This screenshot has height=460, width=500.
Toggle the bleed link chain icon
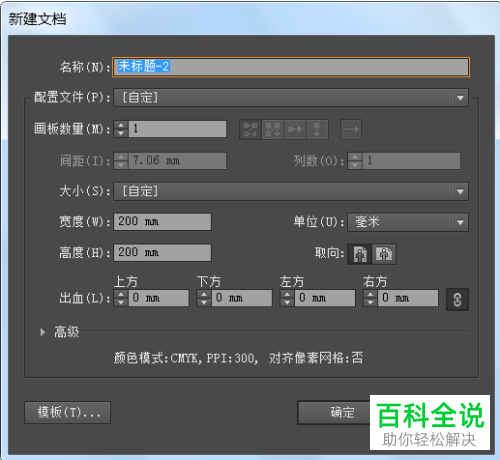pos(457,299)
